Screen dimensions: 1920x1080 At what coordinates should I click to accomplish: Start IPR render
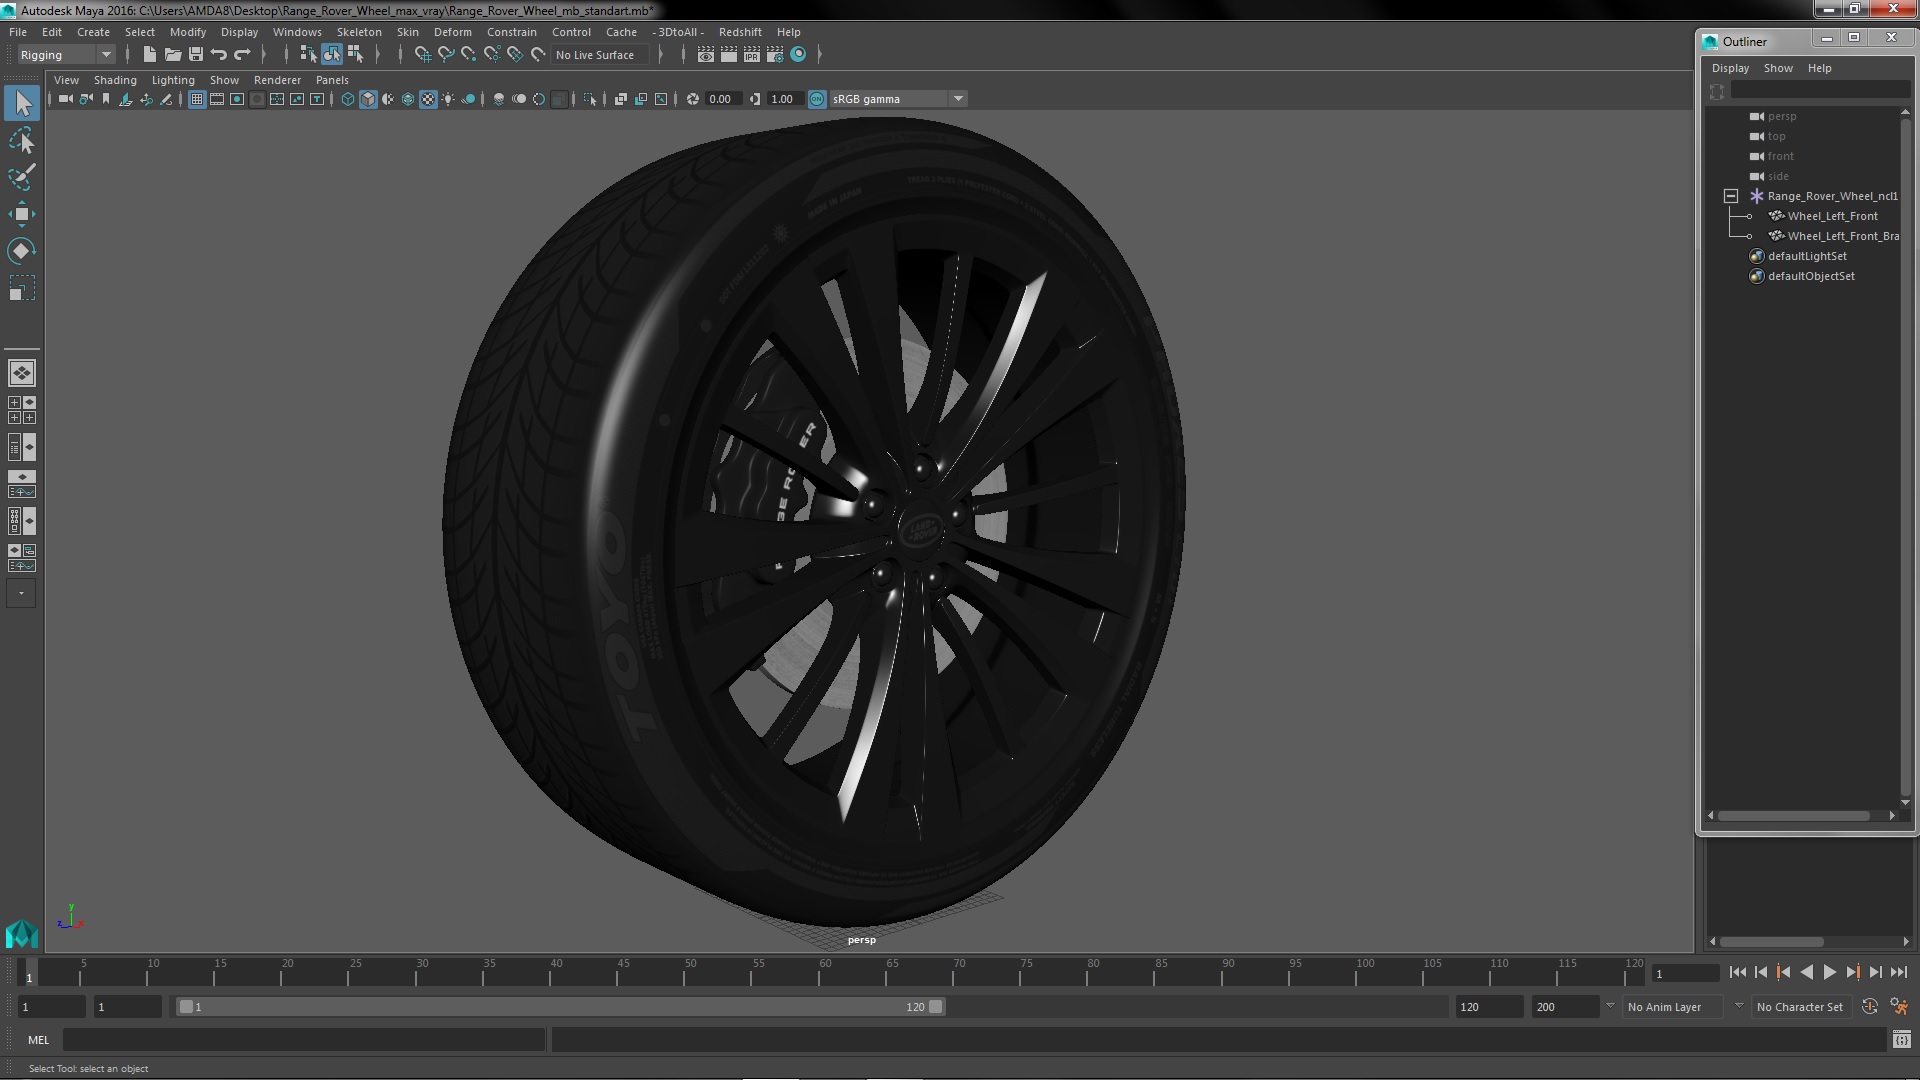click(752, 55)
